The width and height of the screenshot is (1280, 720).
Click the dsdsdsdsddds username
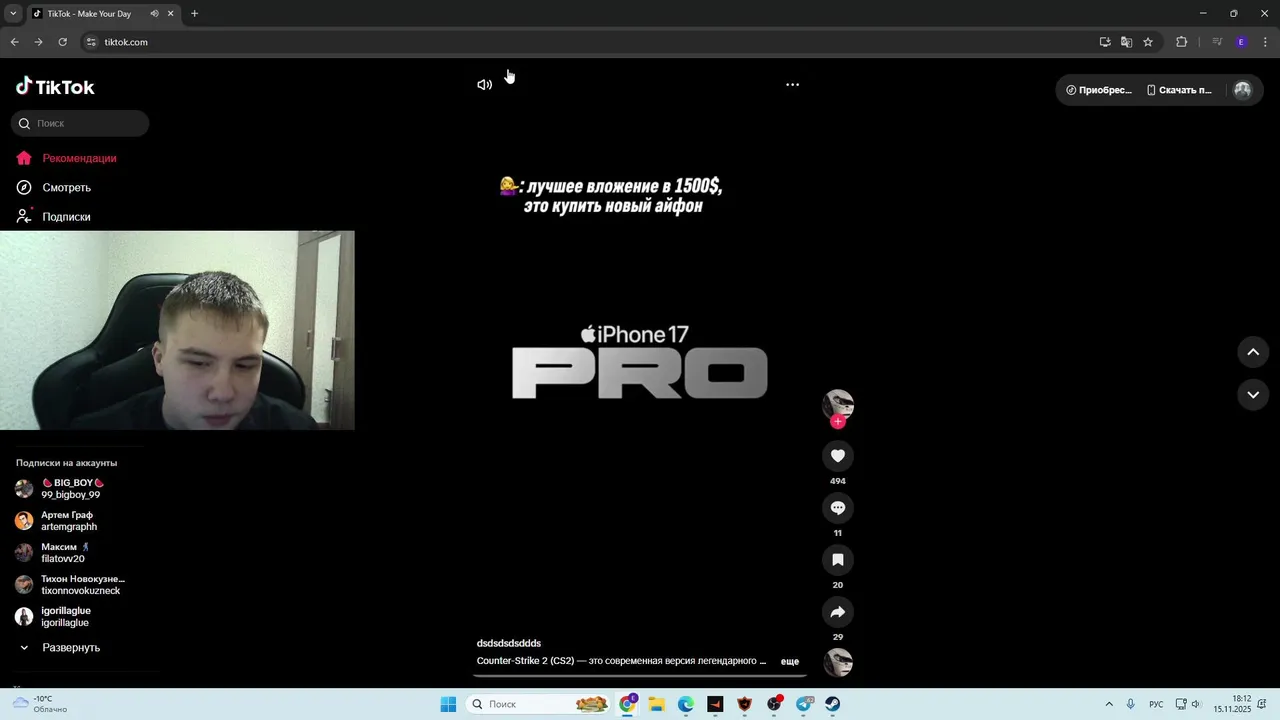click(509, 644)
